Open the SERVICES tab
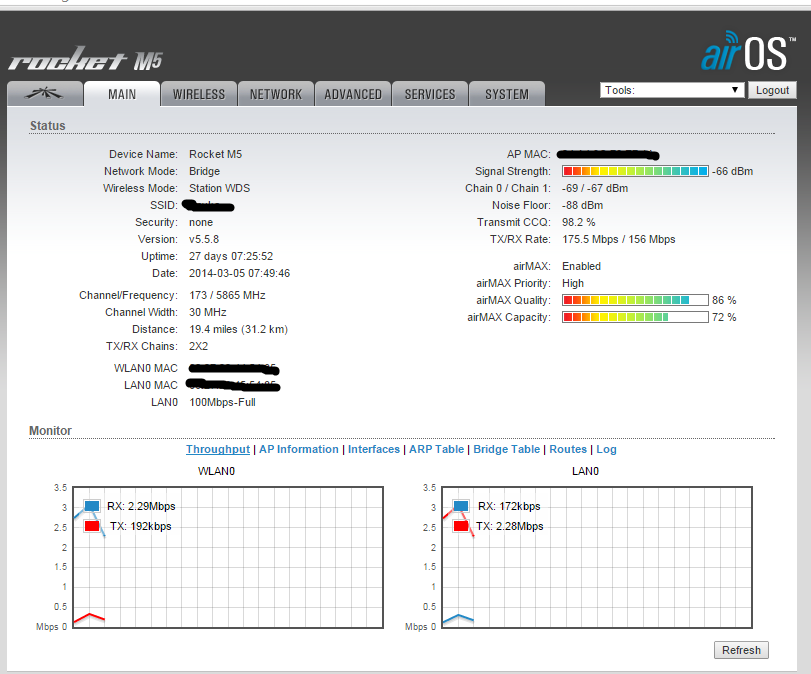The width and height of the screenshot is (811, 674). pos(430,94)
